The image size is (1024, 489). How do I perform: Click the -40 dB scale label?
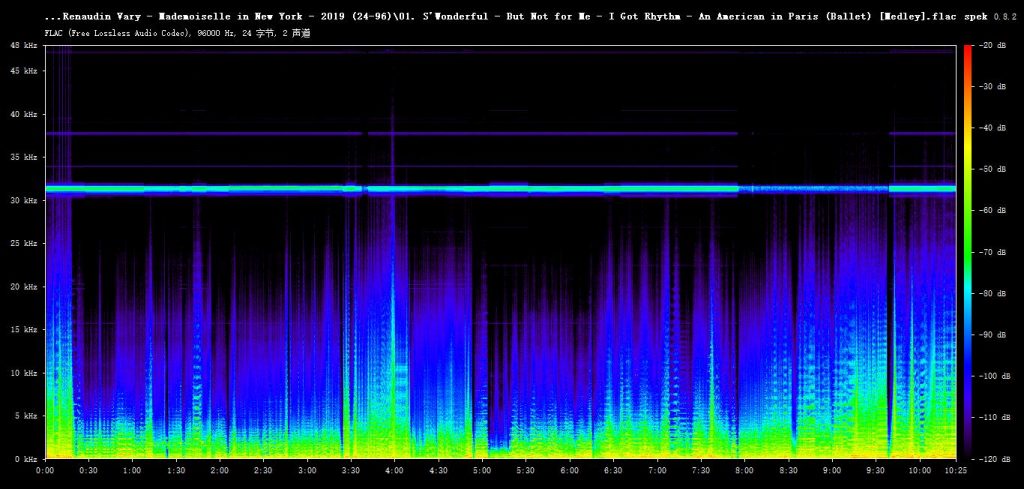pyautogui.click(x=992, y=128)
